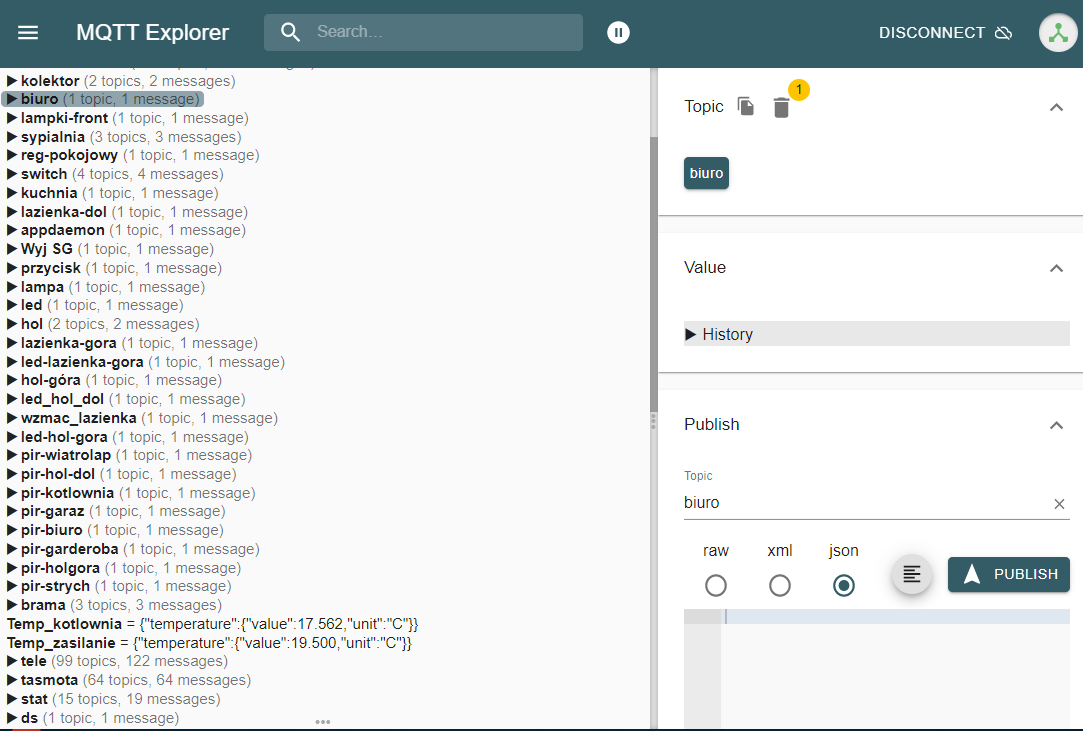Pause topic updates with pause button
This screenshot has width=1083, height=731.
click(x=618, y=32)
